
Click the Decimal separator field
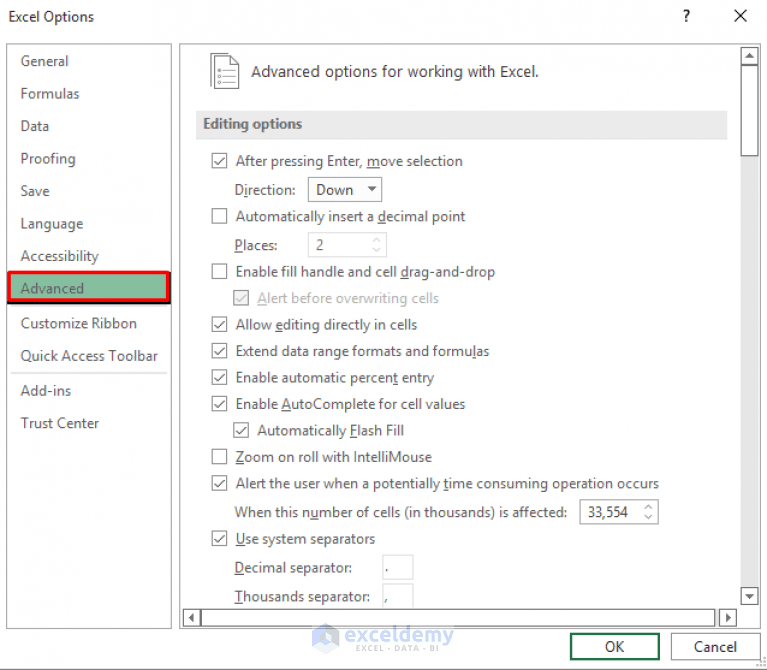(398, 567)
